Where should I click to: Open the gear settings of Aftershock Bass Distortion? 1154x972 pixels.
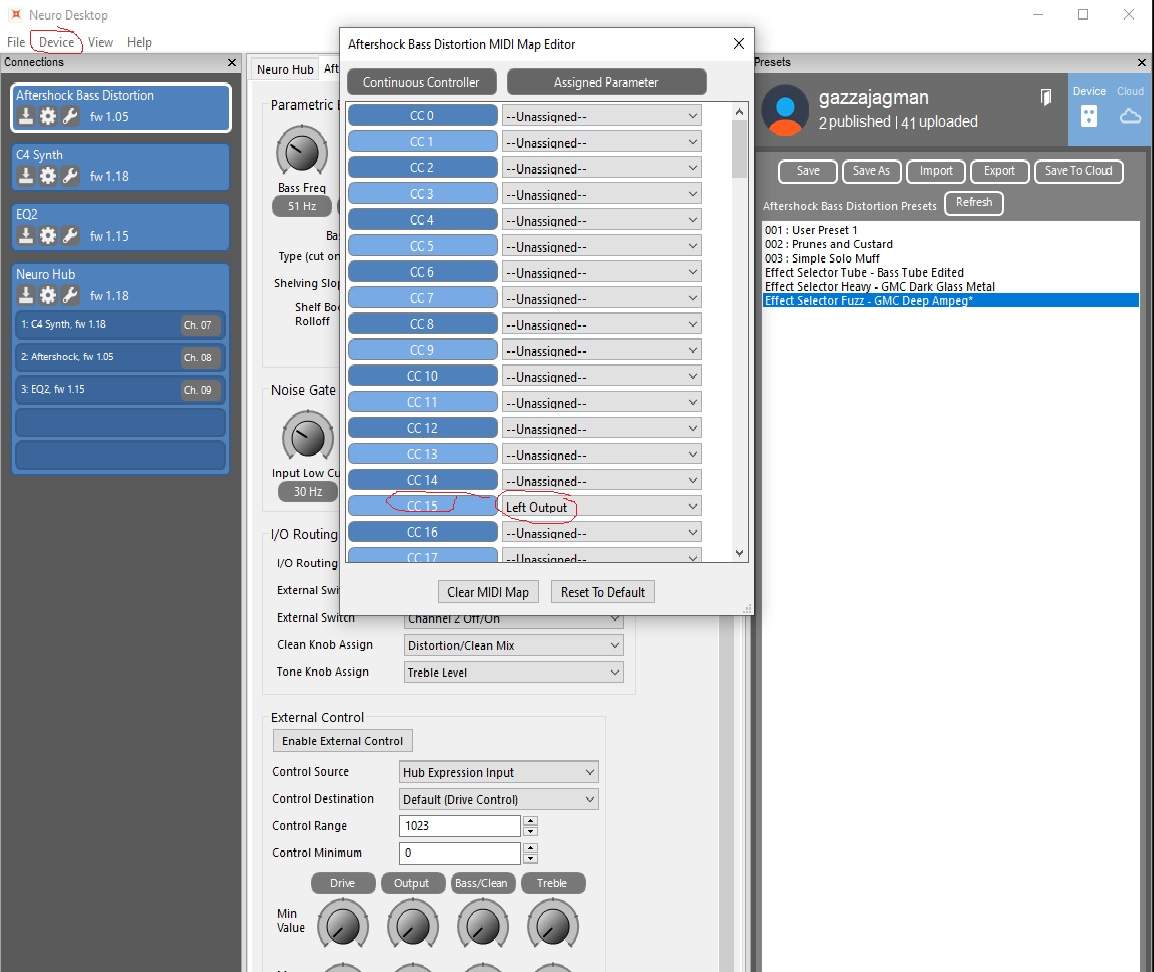[x=48, y=116]
